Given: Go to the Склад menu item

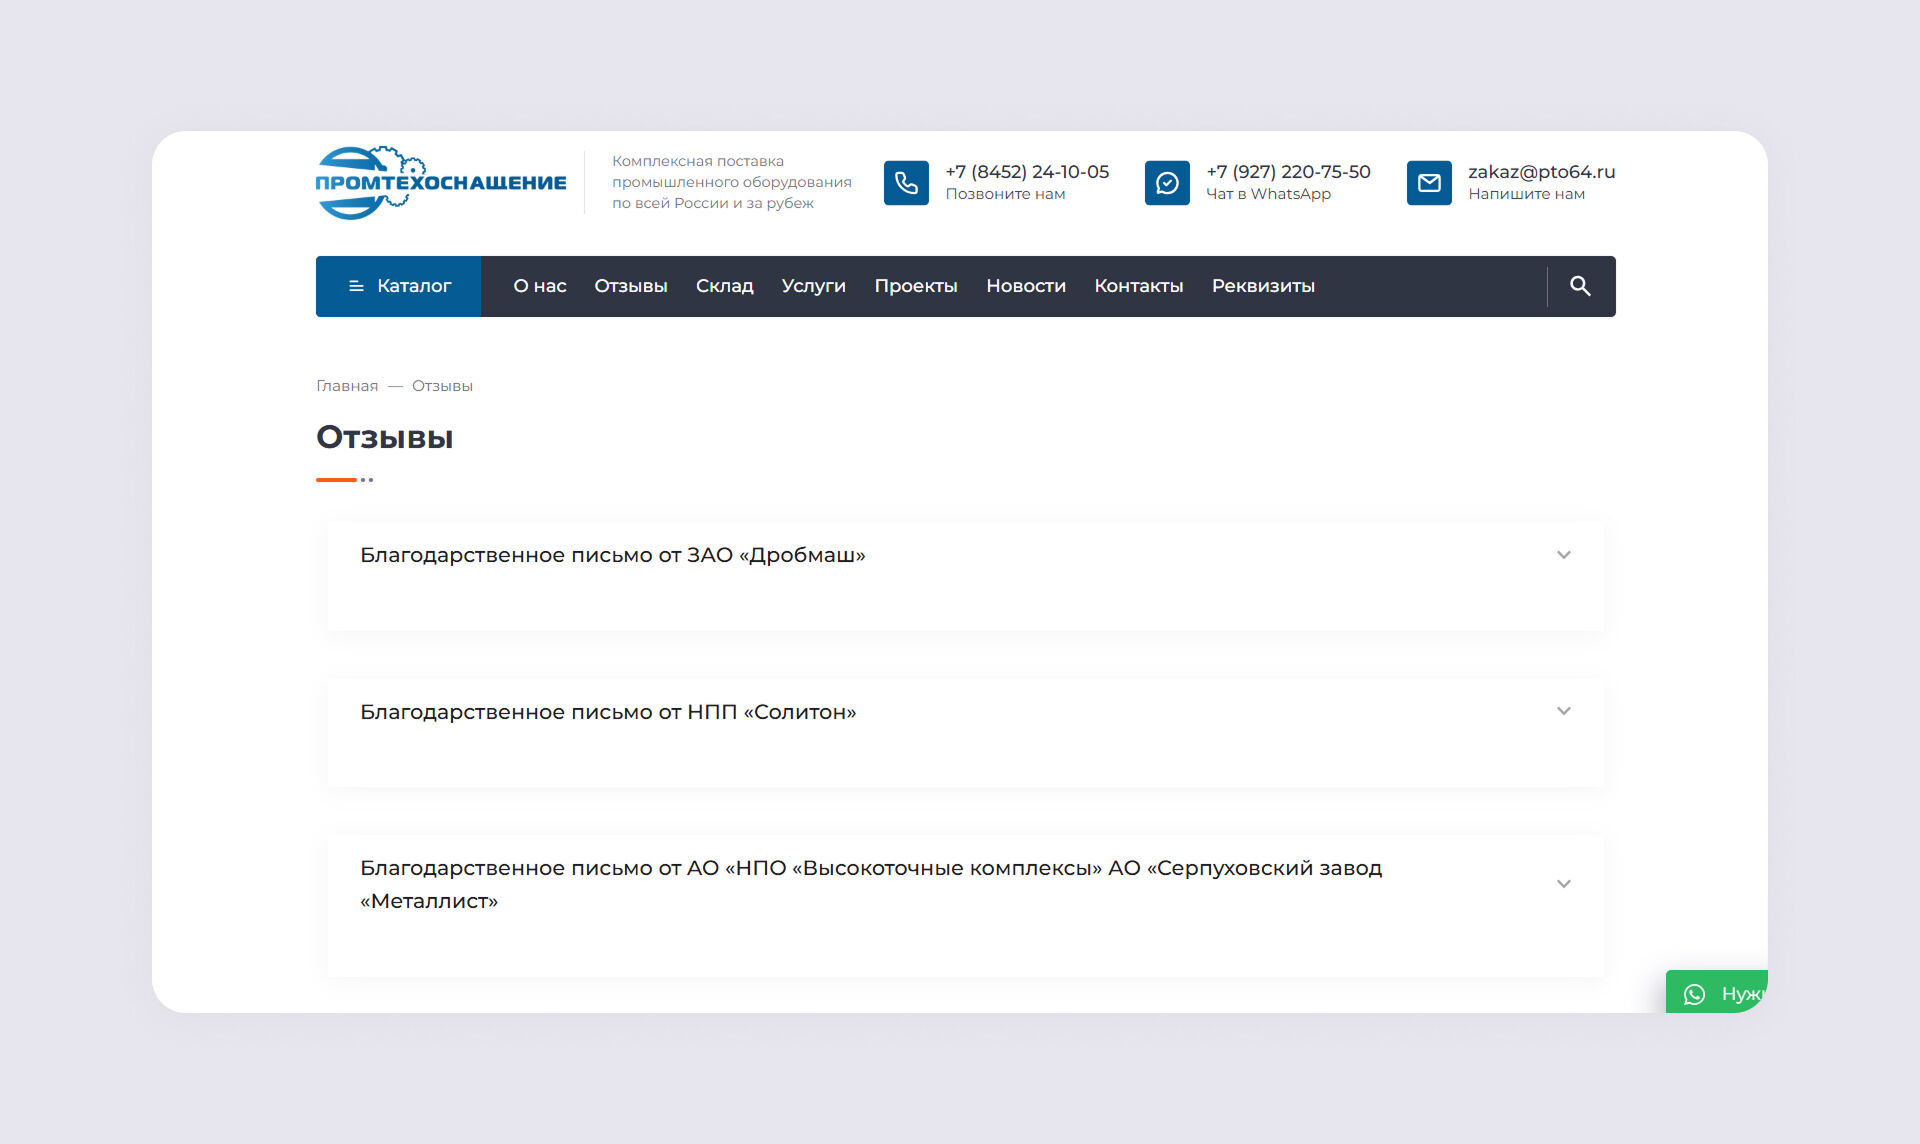Looking at the screenshot, I should pyautogui.click(x=724, y=286).
